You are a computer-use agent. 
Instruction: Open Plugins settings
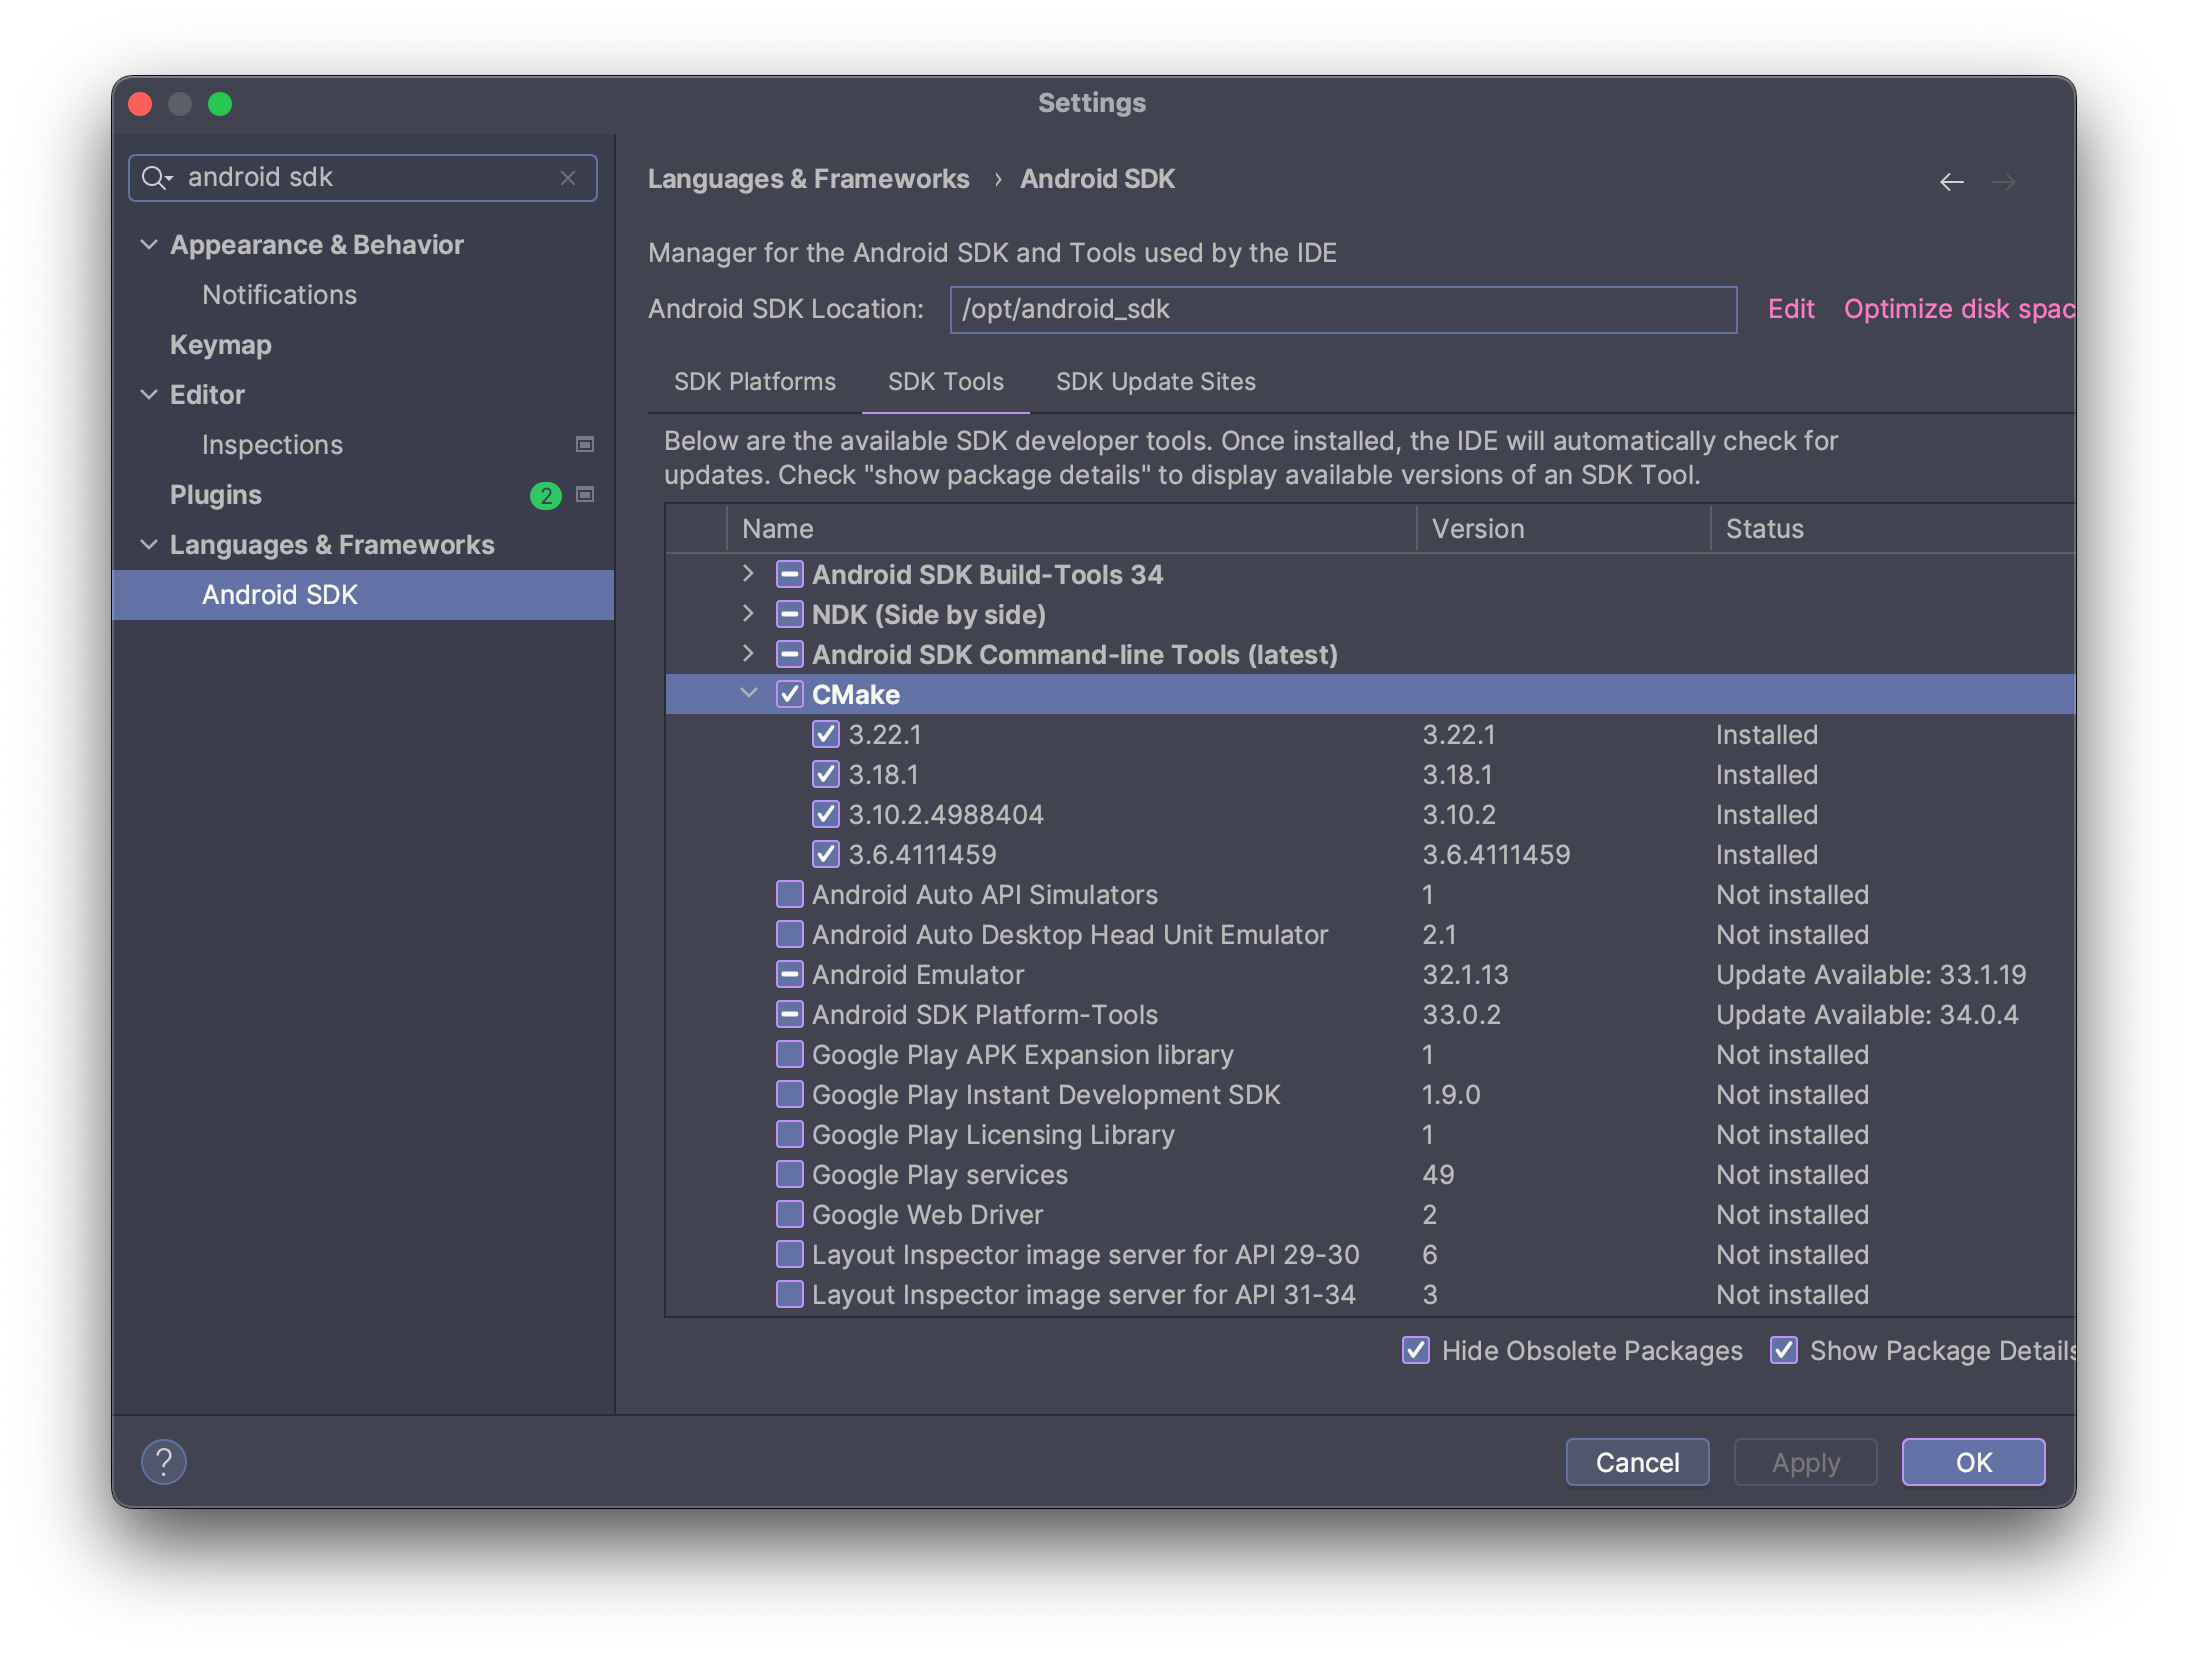click(x=216, y=494)
